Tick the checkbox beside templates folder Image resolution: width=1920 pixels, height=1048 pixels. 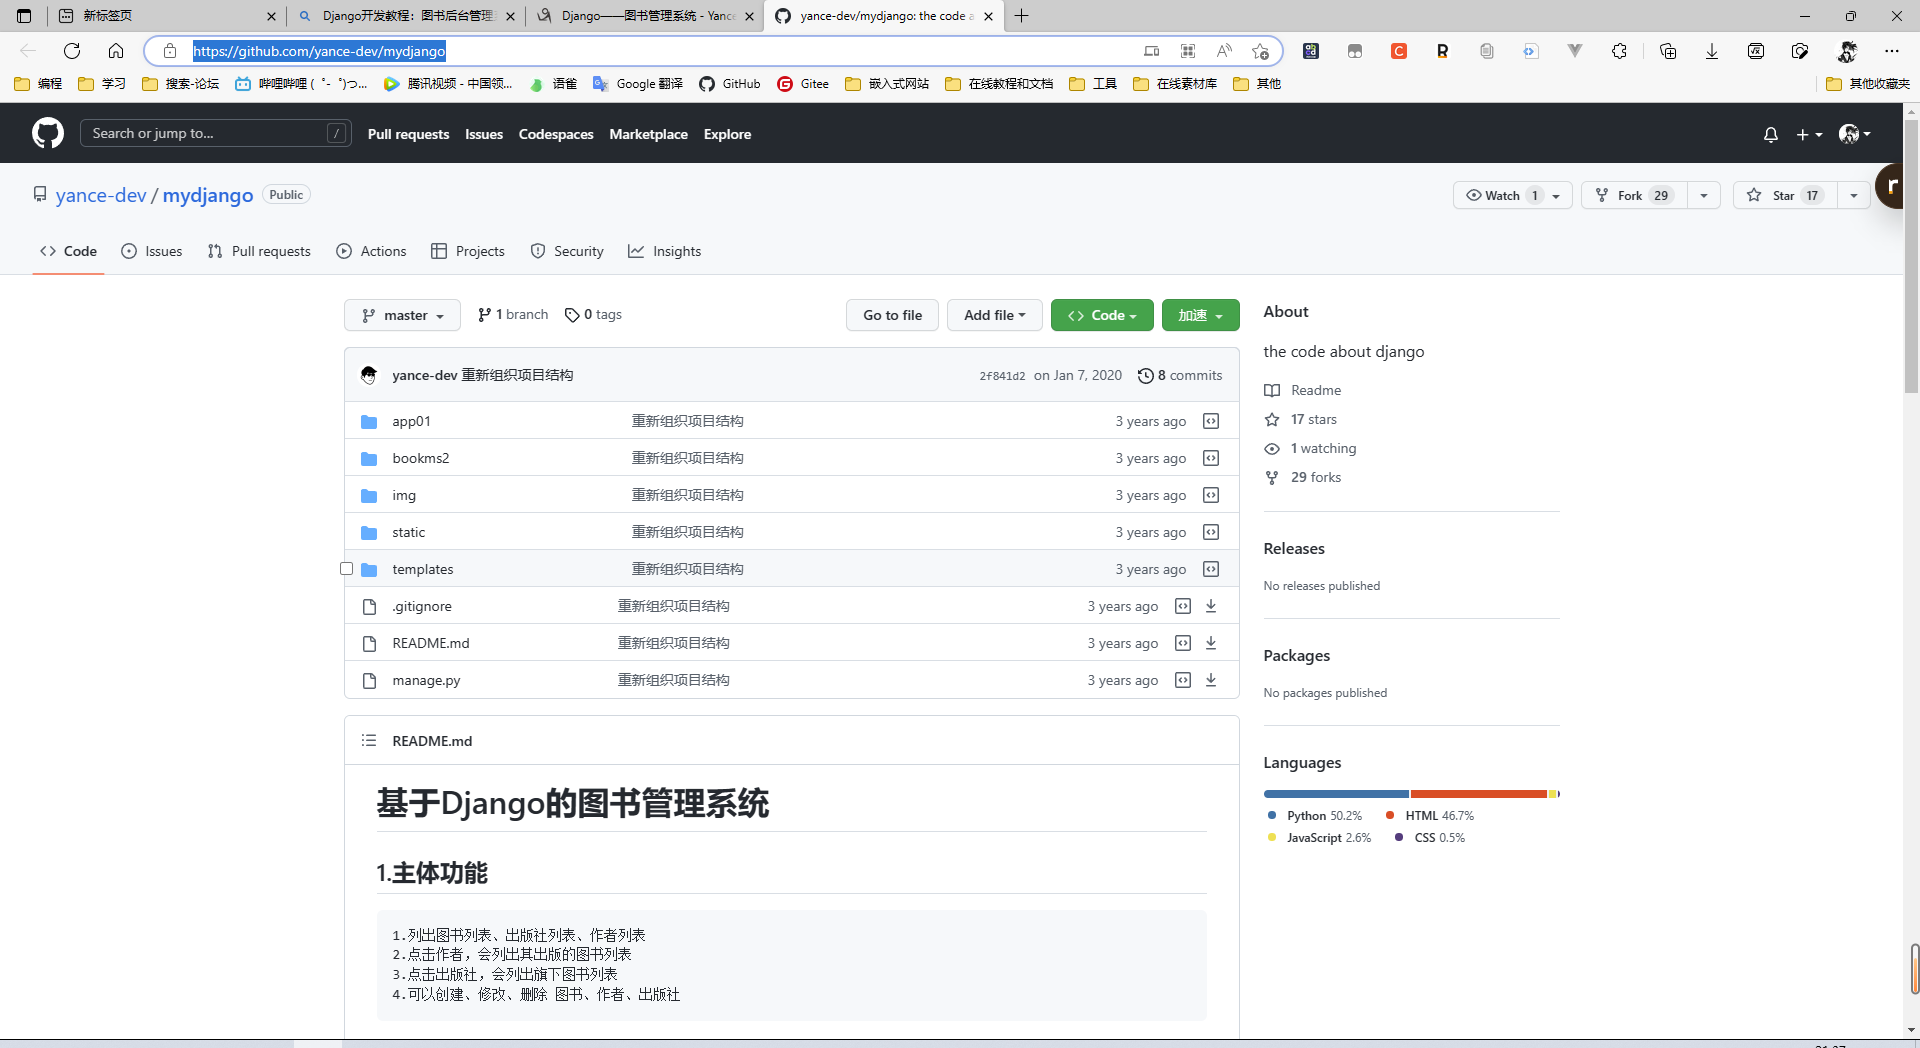point(347,569)
